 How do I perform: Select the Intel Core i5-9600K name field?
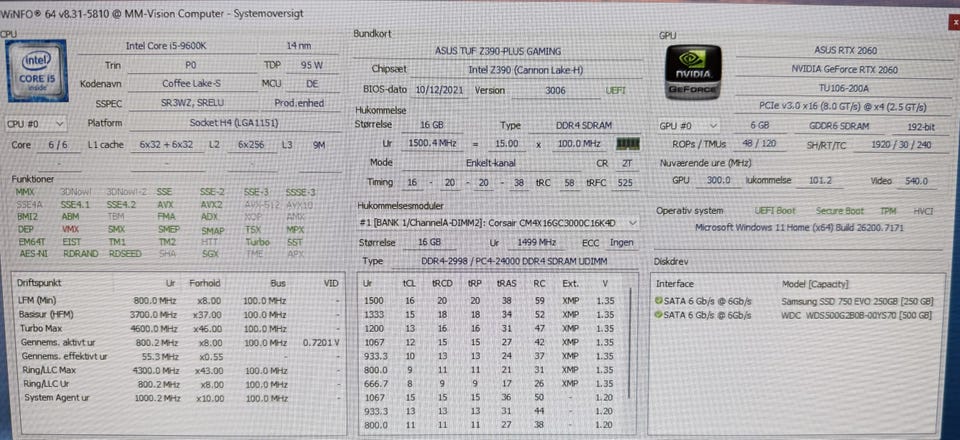166,46
